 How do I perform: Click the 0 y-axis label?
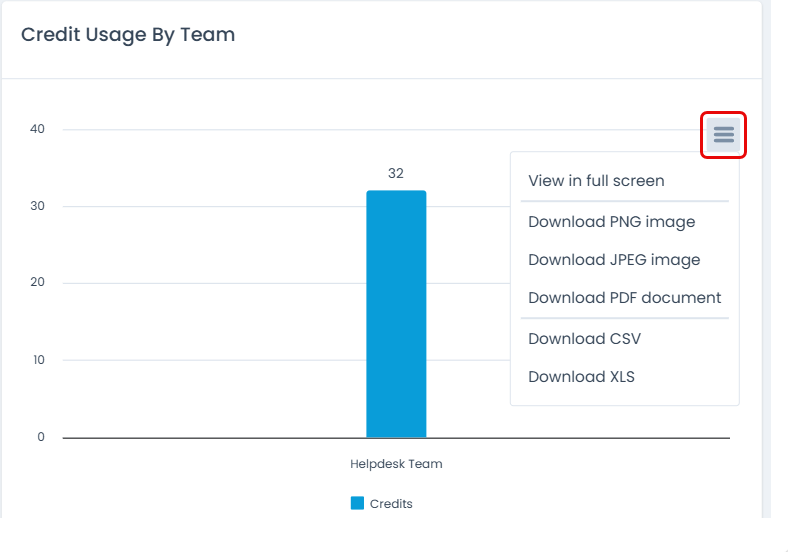tap(41, 437)
